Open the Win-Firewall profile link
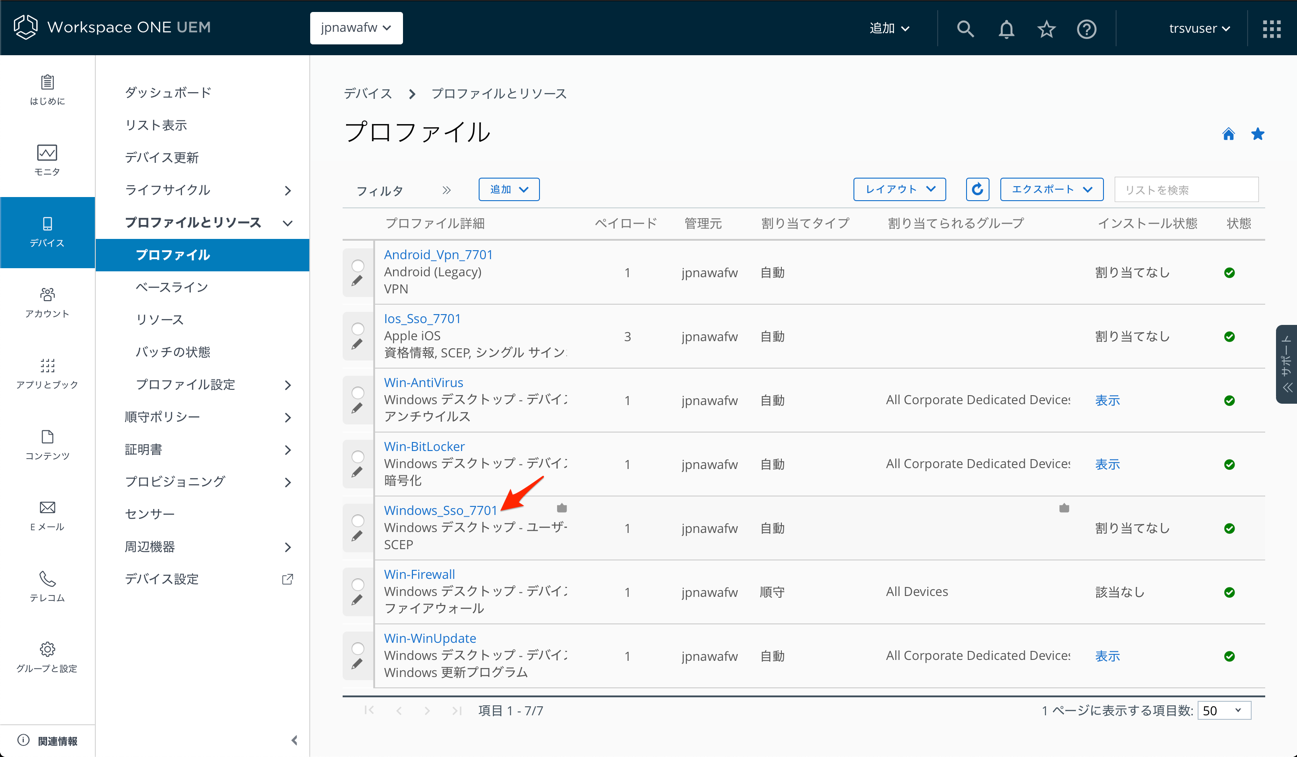The width and height of the screenshot is (1297, 757). point(420,574)
